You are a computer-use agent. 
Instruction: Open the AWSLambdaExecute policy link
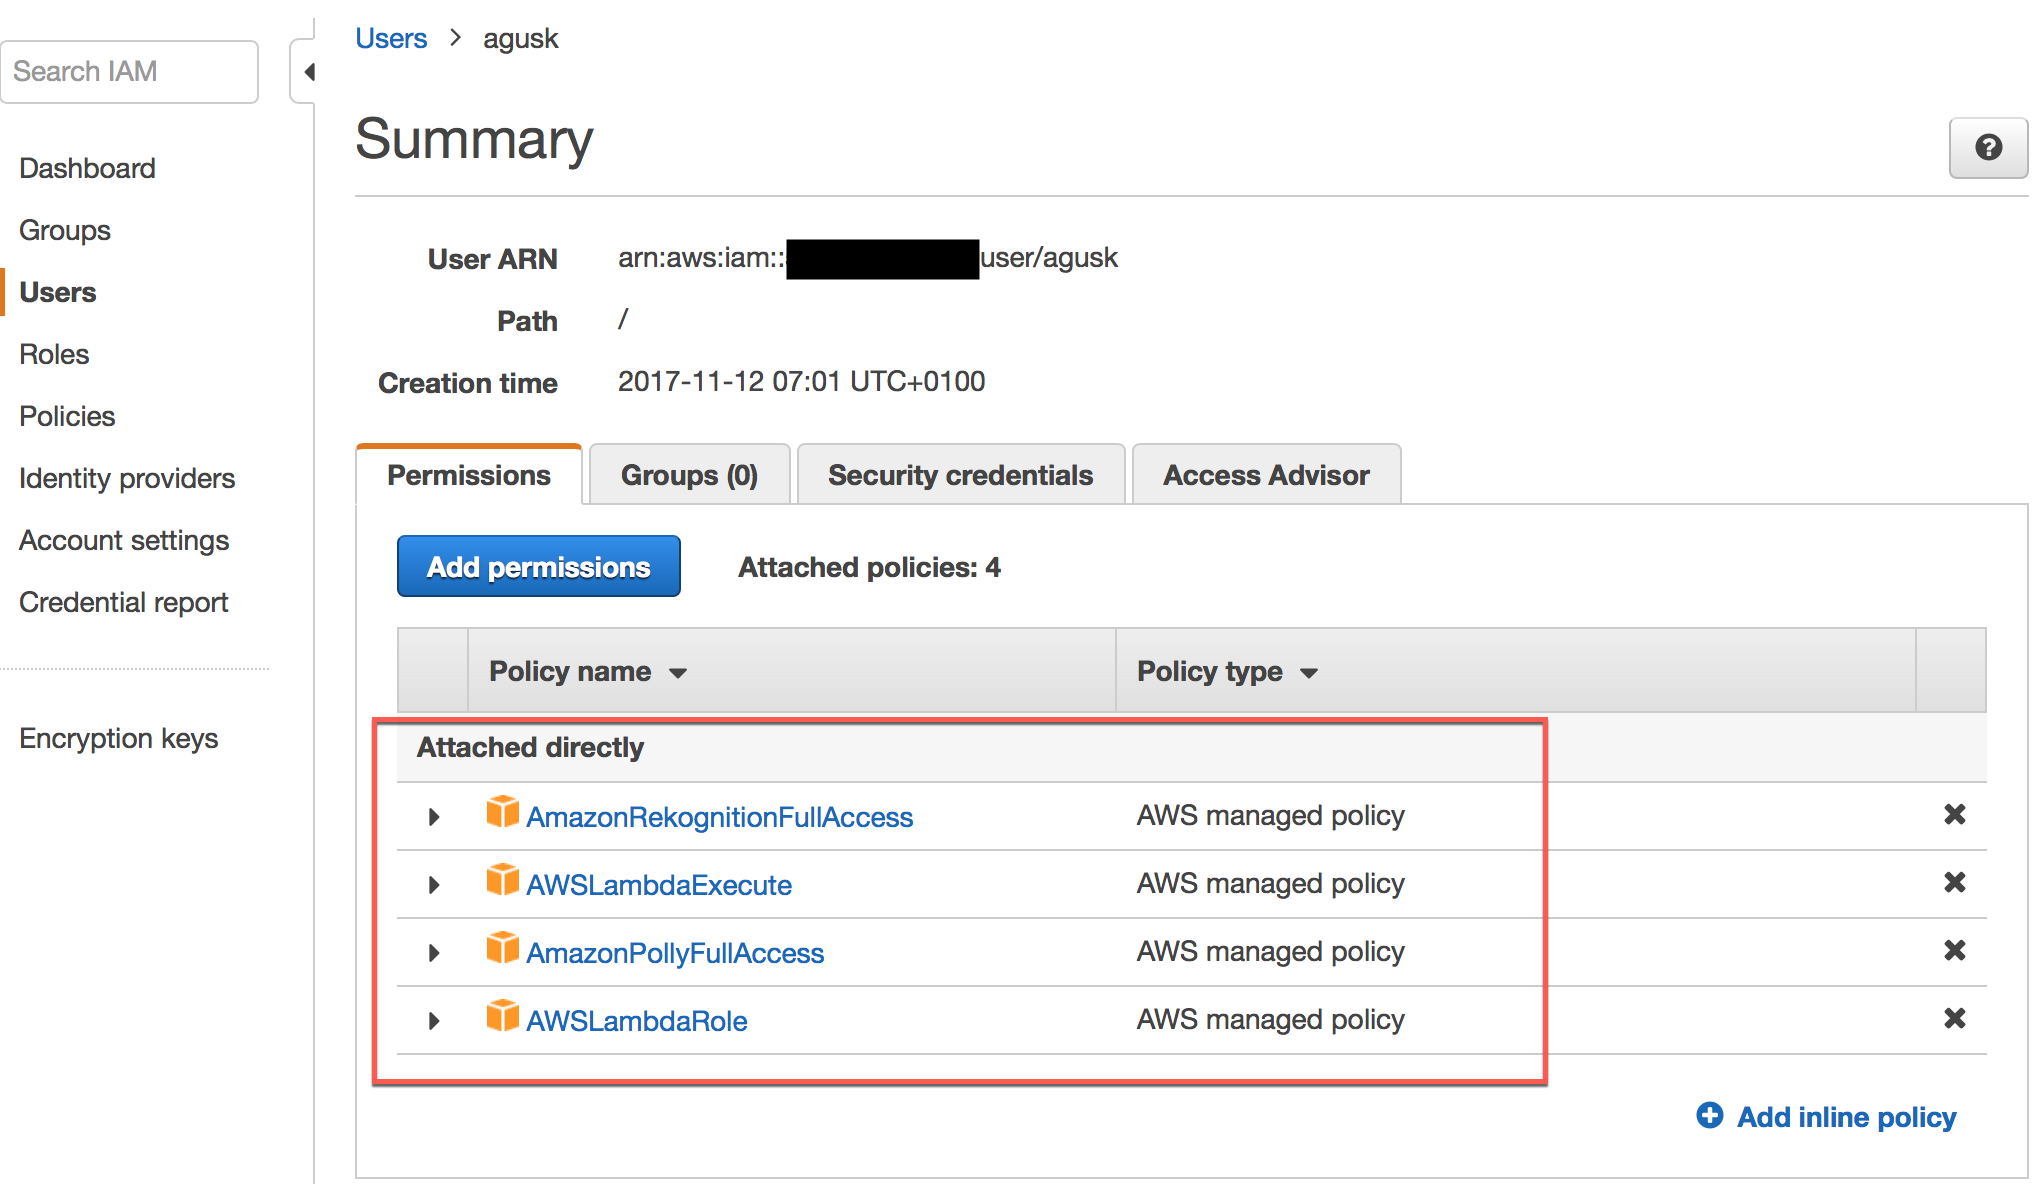(659, 885)
